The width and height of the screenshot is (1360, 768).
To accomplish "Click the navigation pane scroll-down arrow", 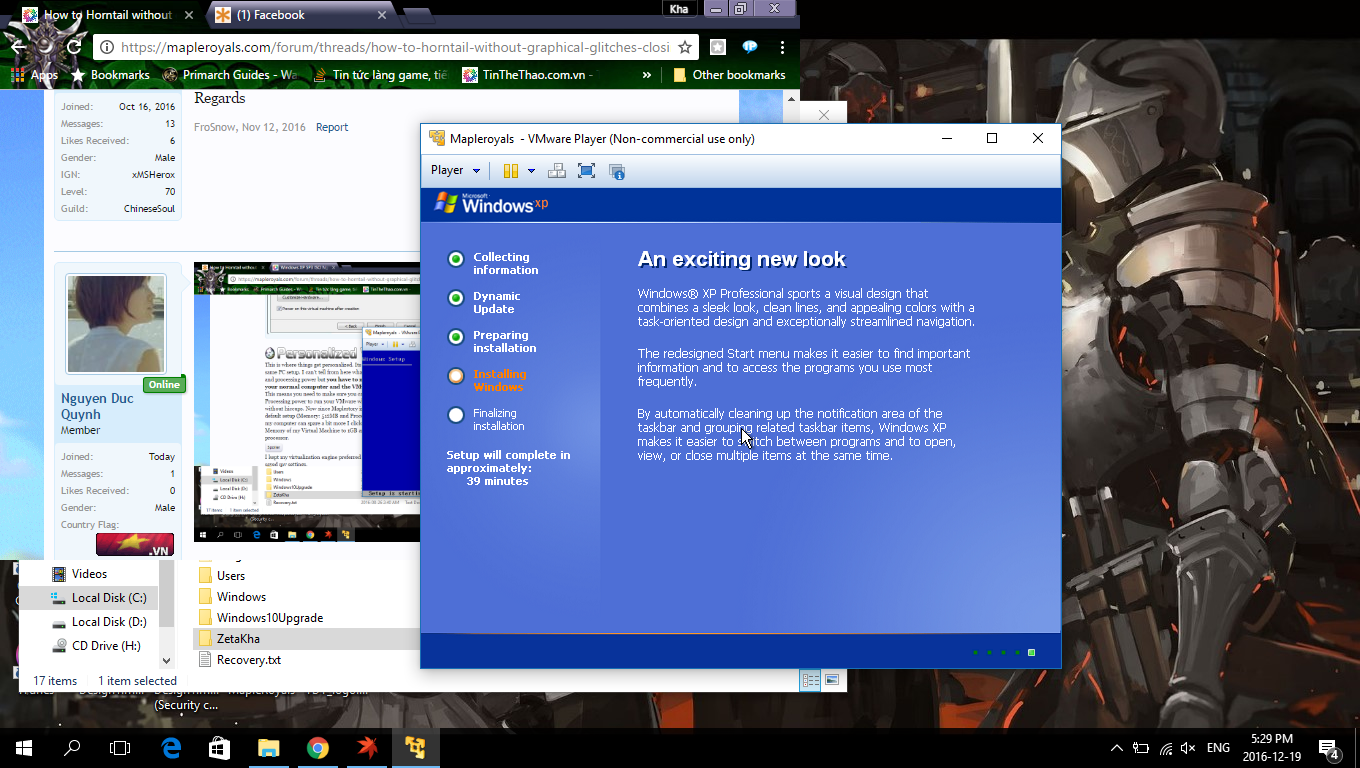I will point(166,660).
